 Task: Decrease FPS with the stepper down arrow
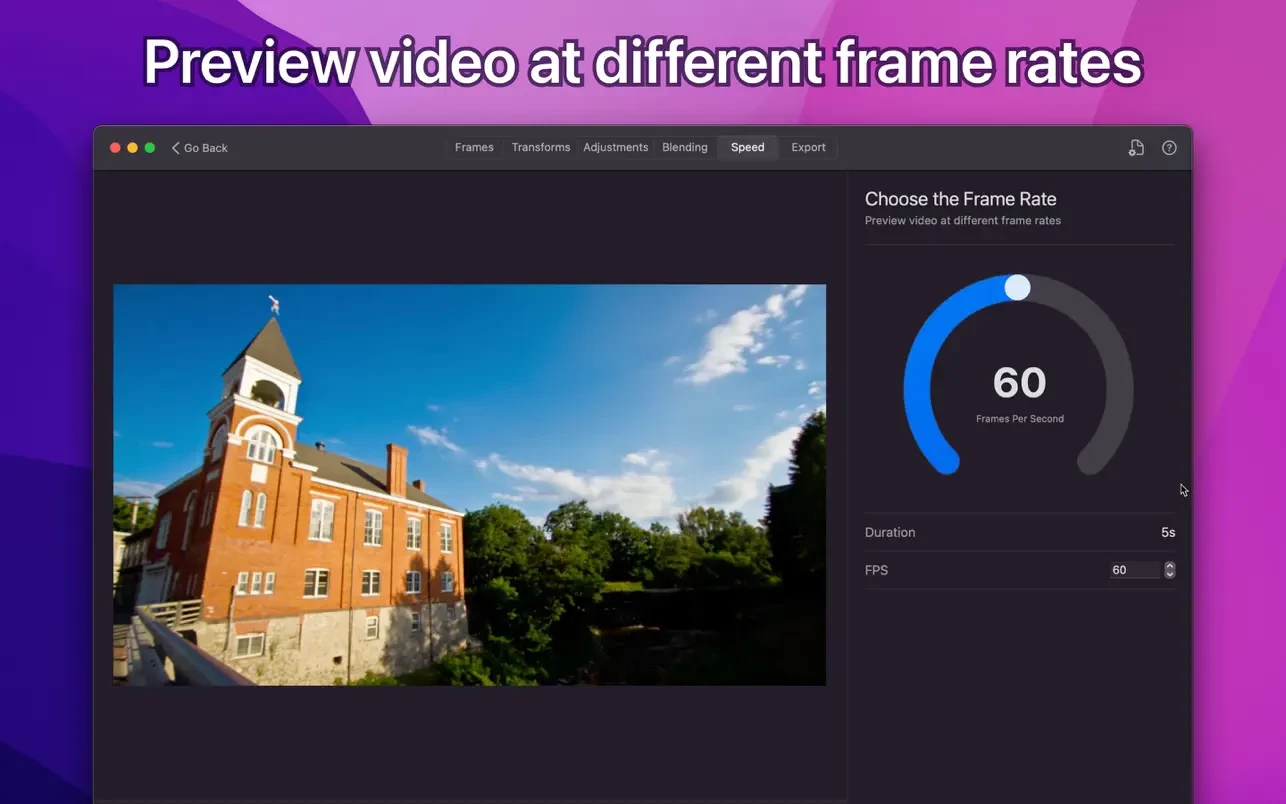pos(1170,574)
